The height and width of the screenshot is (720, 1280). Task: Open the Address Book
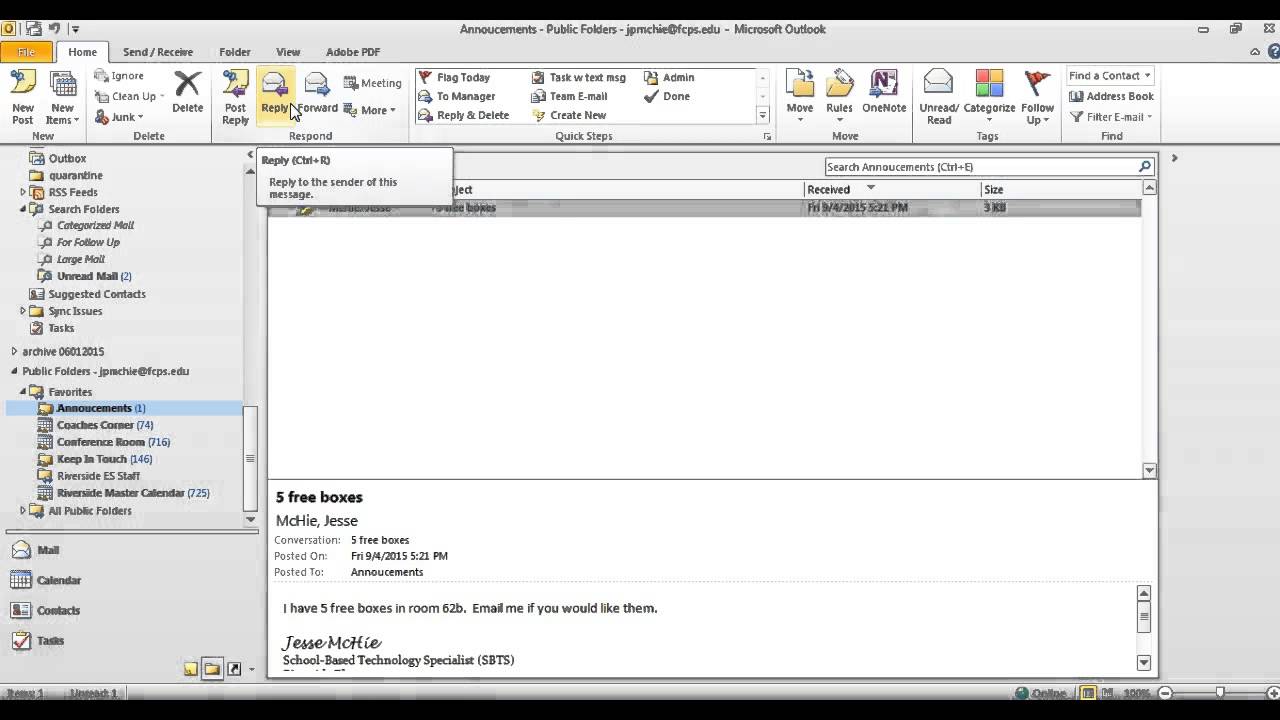point(1111,96)
